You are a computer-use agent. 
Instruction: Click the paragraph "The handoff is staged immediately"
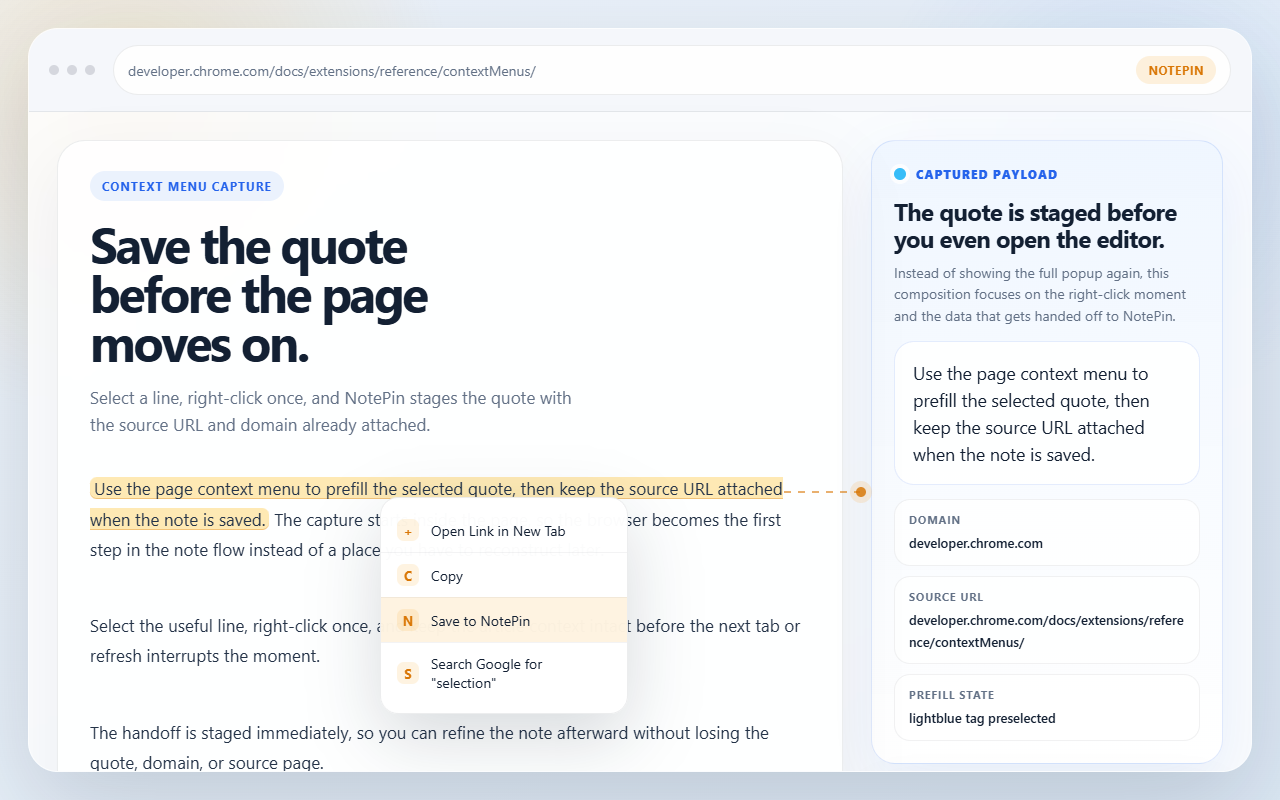(x=429, y=747)
